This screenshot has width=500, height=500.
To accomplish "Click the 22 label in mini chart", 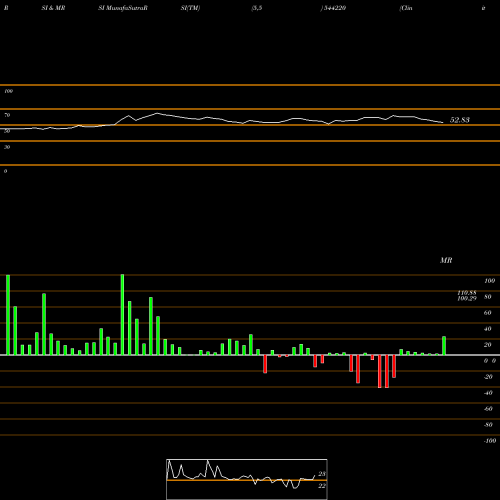I will (x=322, y=486).
